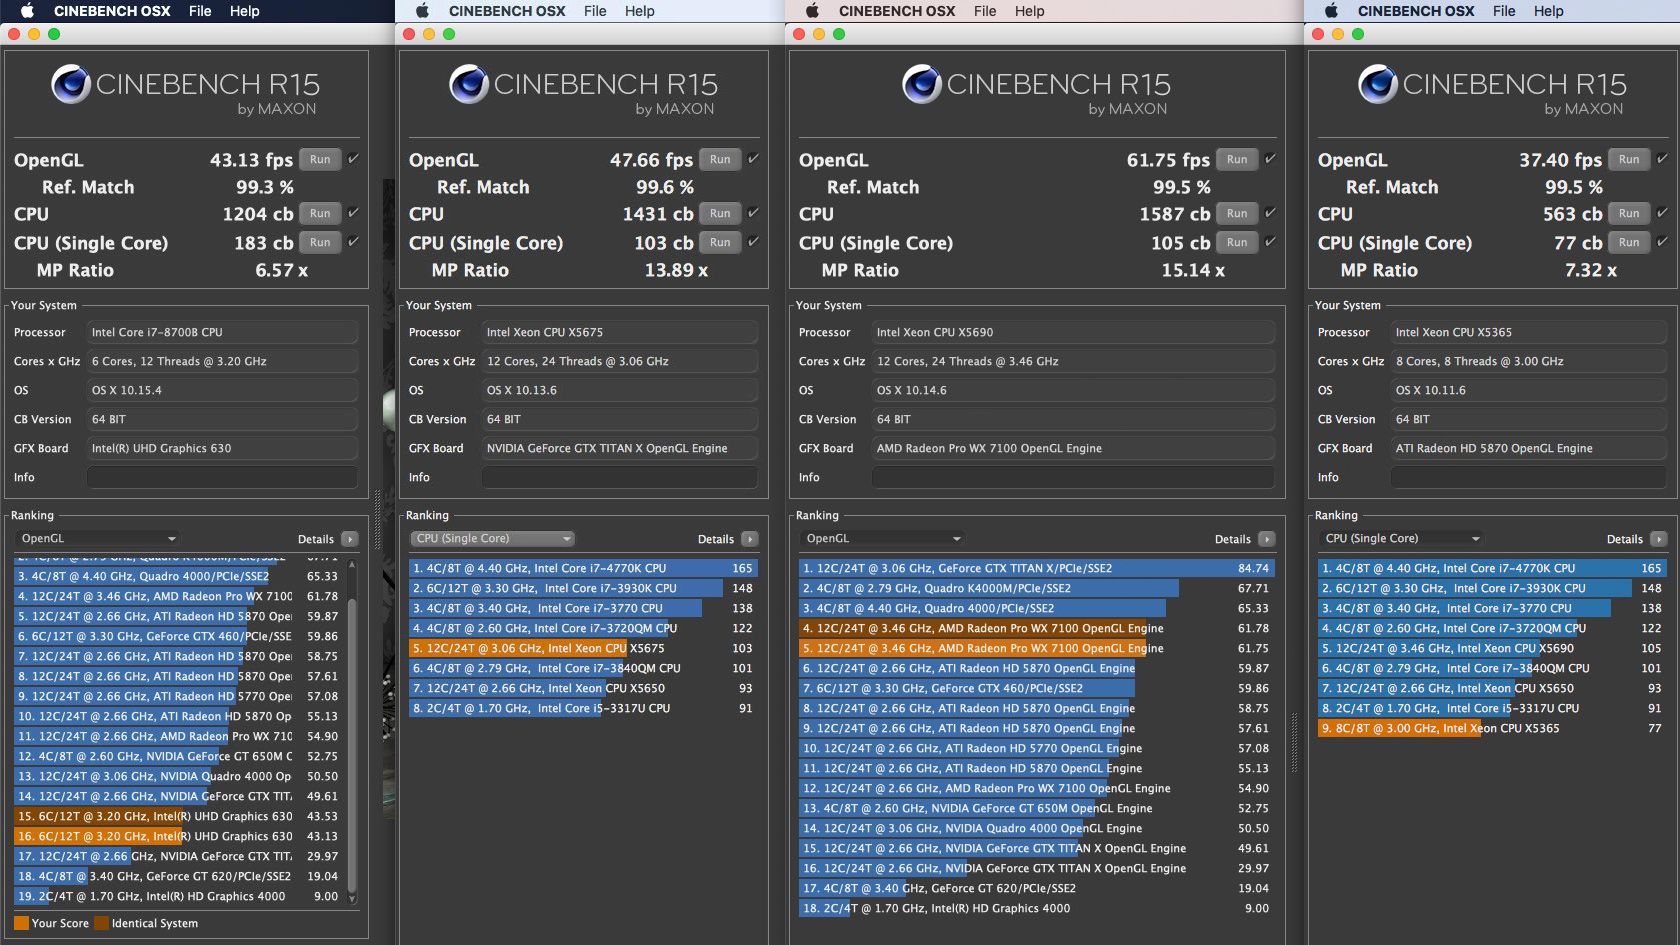Open File menu in the second window

(x=595, y=11)
